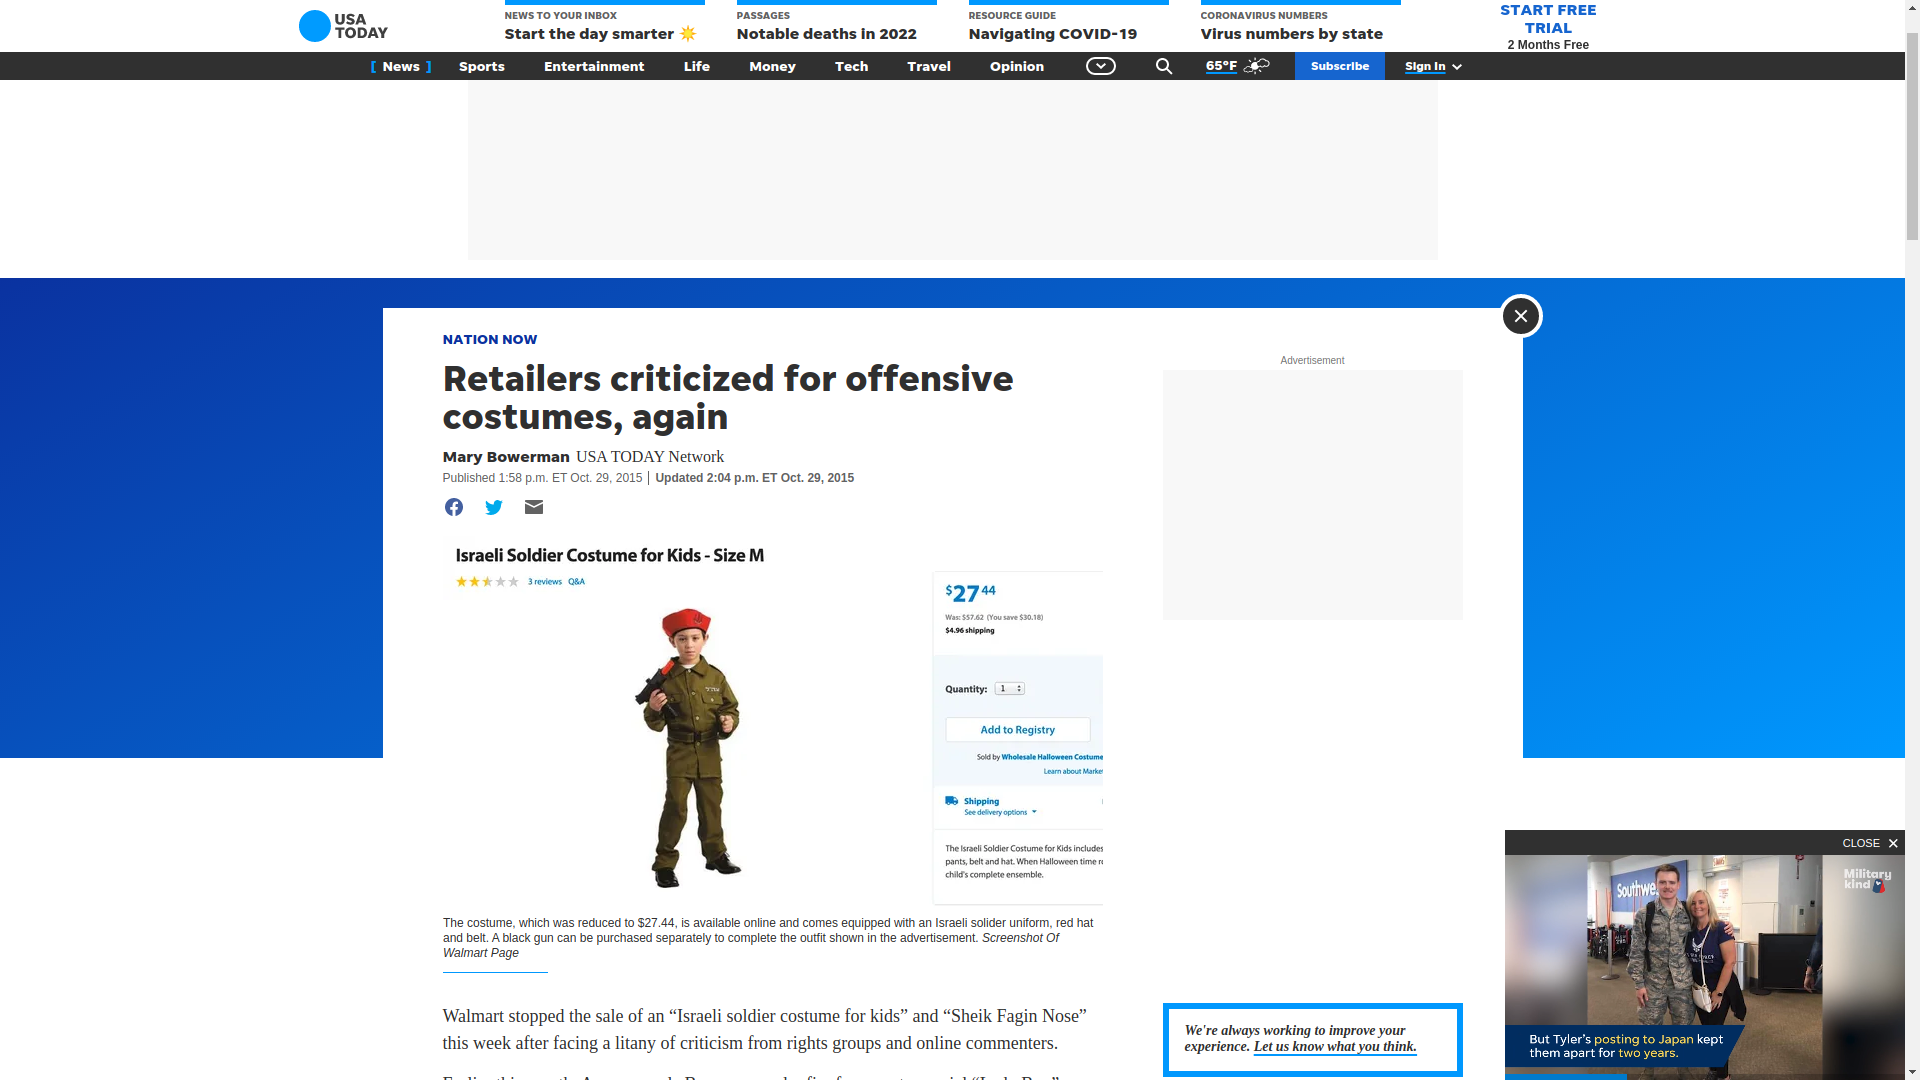Click the 'Screenshot Of Walmart Page' photo credit
1920x1080 pixels.
(x=751, y=945)
